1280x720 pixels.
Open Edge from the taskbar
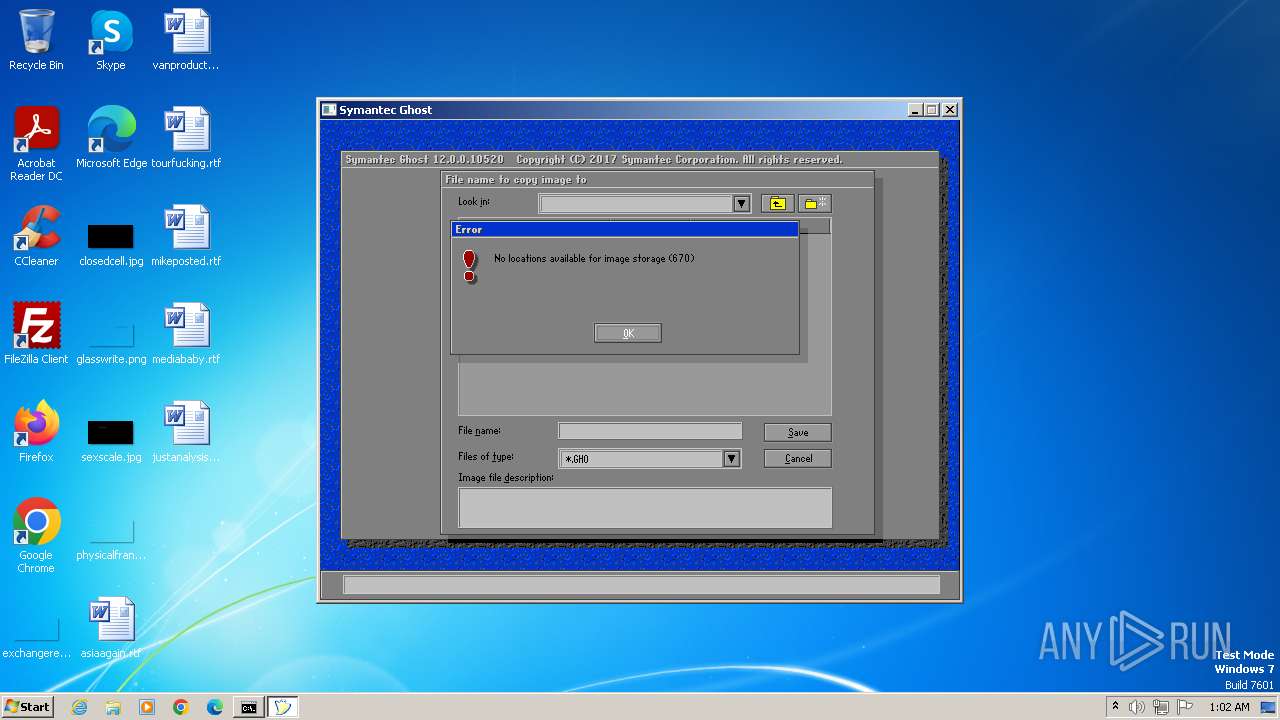[x=215, y=707]
